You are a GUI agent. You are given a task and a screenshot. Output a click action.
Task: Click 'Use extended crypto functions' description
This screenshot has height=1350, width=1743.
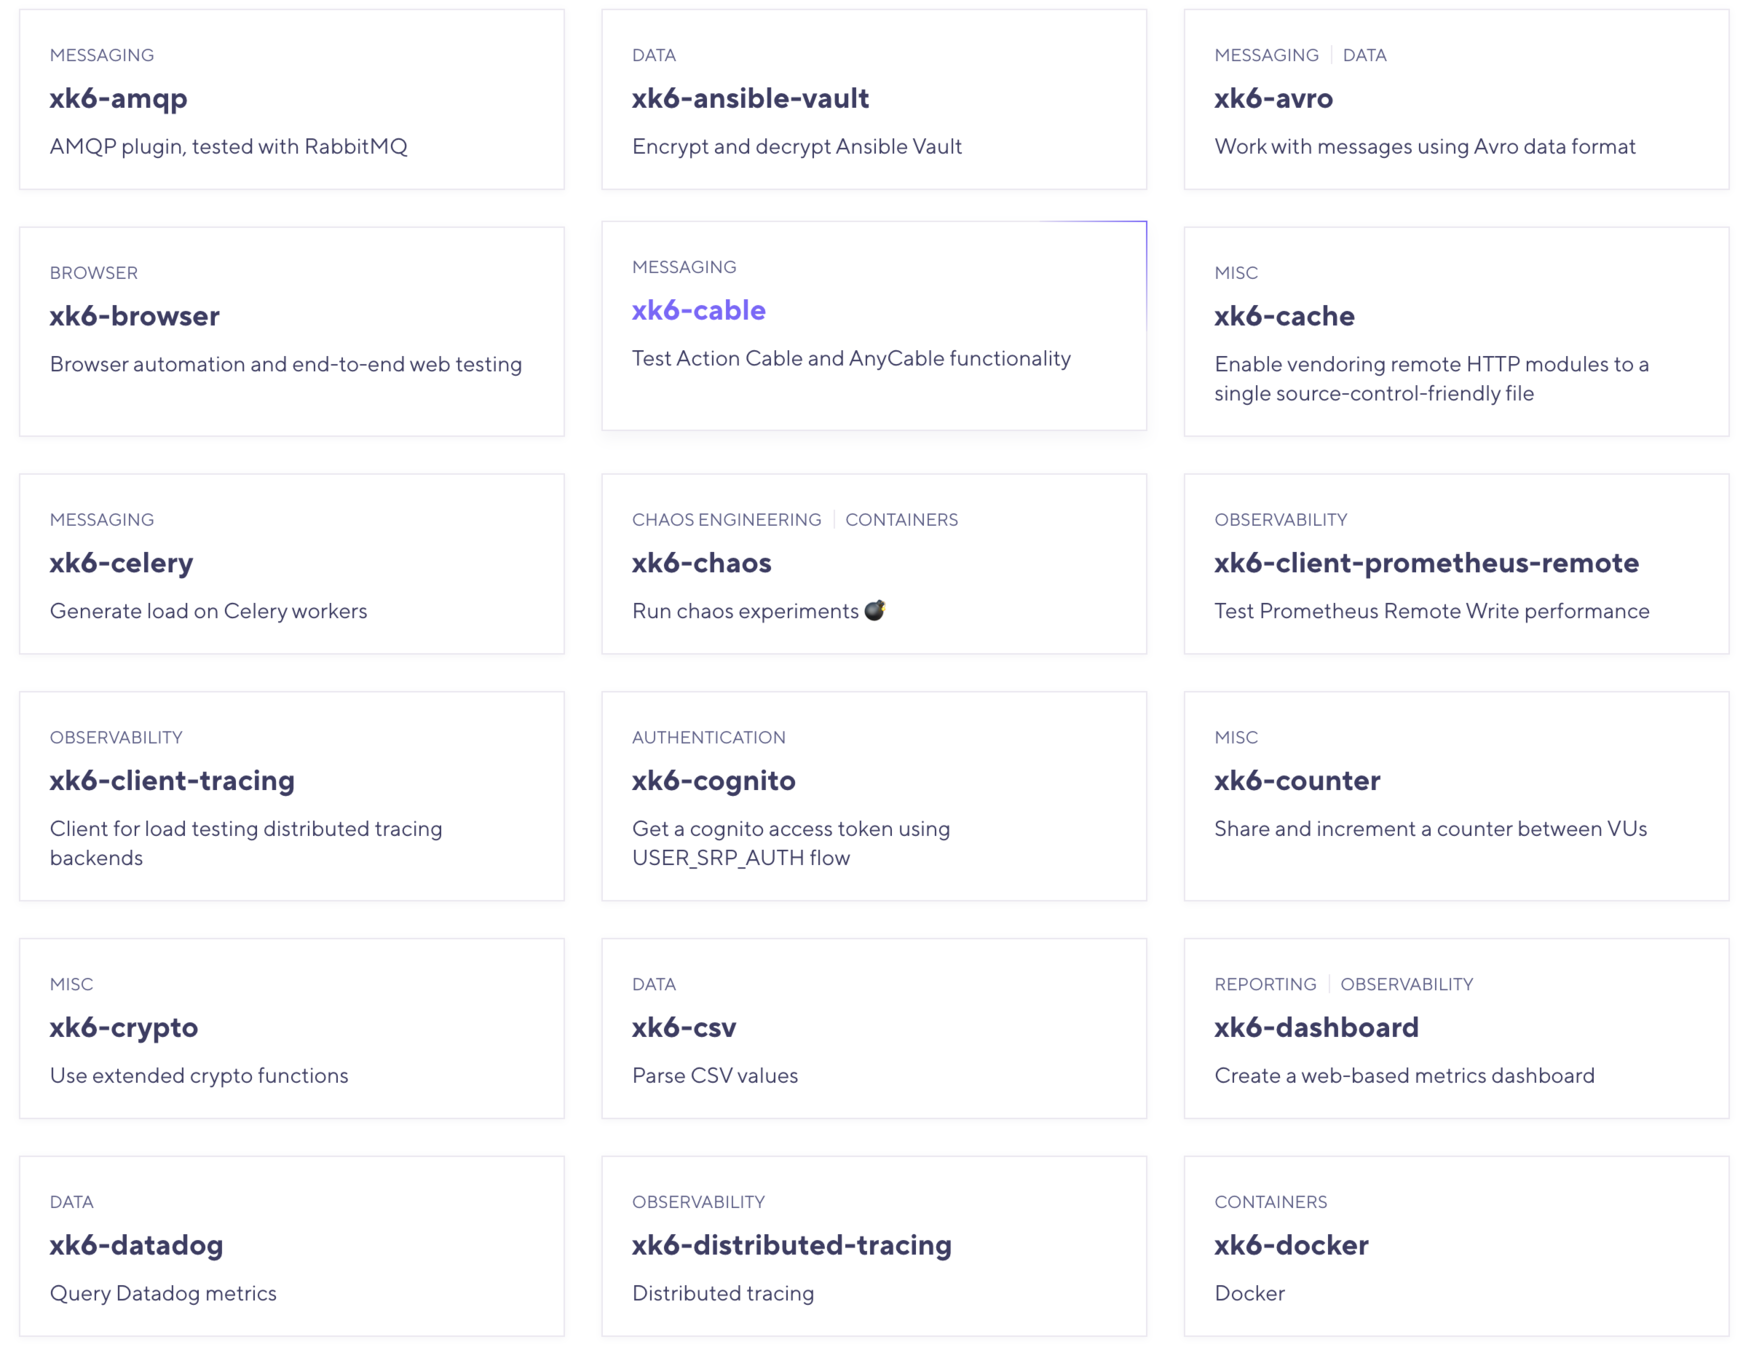[x=199, y=1077]
